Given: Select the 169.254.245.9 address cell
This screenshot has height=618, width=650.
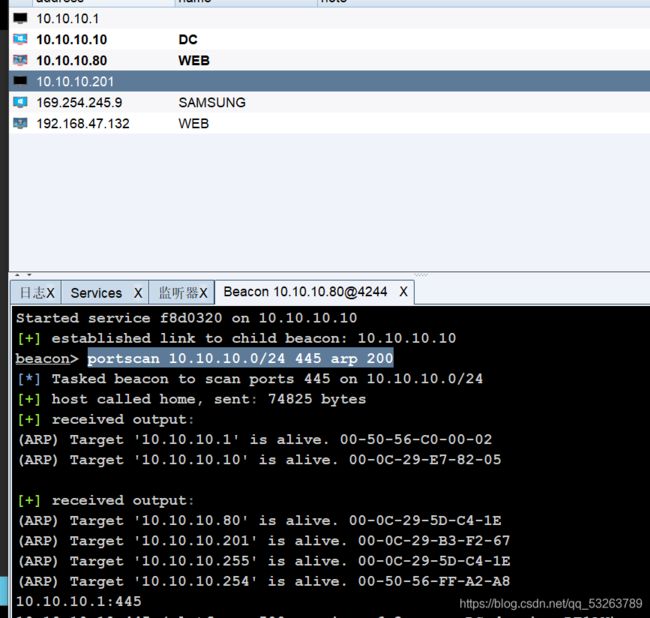Looking at the screenshot, I should pos(79,102).
